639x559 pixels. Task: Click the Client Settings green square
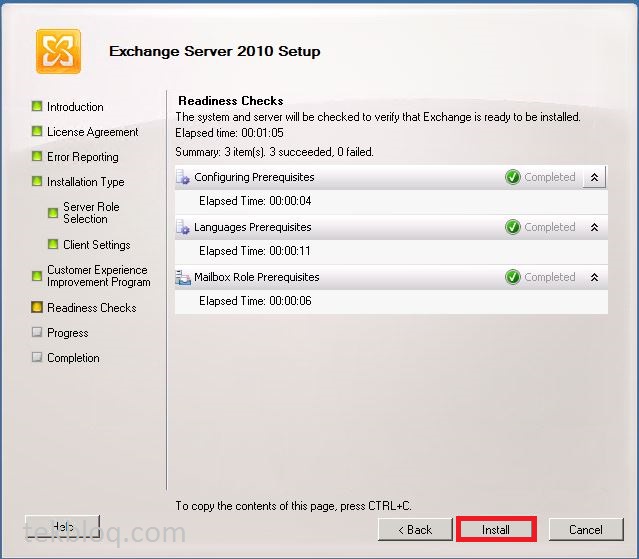coord(53,244)
